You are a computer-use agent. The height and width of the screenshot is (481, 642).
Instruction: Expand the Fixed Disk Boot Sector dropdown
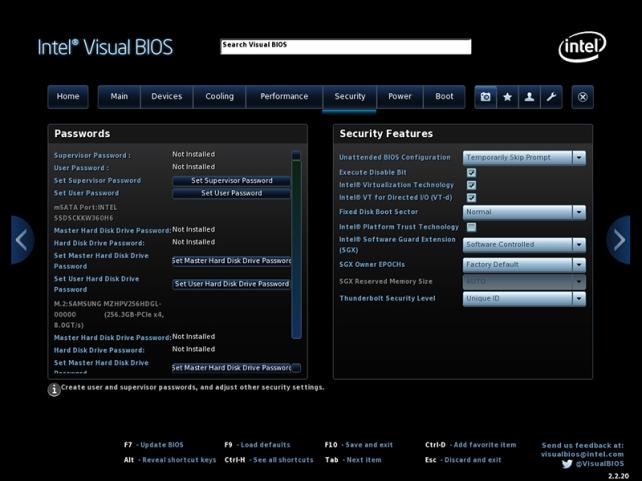(524, 212)
